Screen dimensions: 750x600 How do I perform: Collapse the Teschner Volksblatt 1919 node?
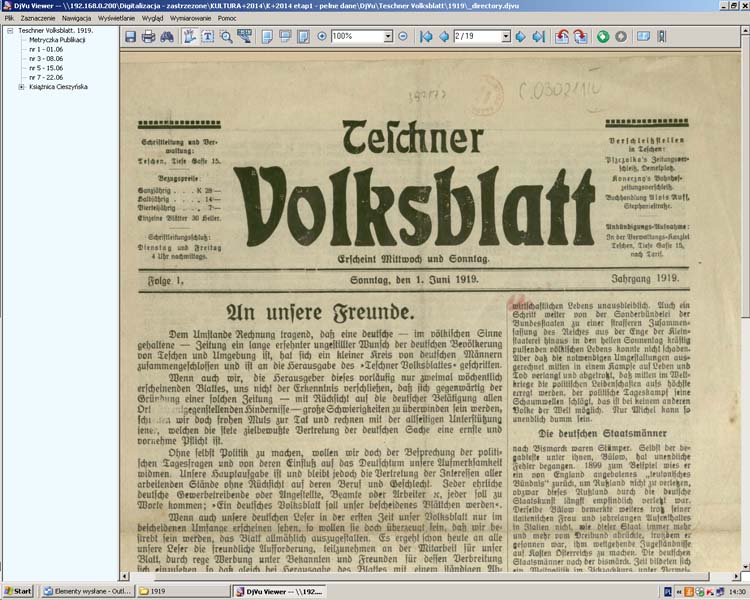(10, 31)
